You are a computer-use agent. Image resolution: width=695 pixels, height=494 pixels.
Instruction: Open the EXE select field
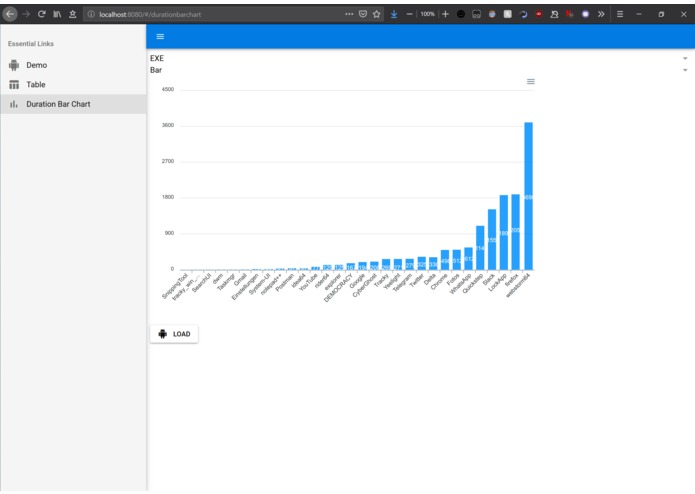point(419,58)
